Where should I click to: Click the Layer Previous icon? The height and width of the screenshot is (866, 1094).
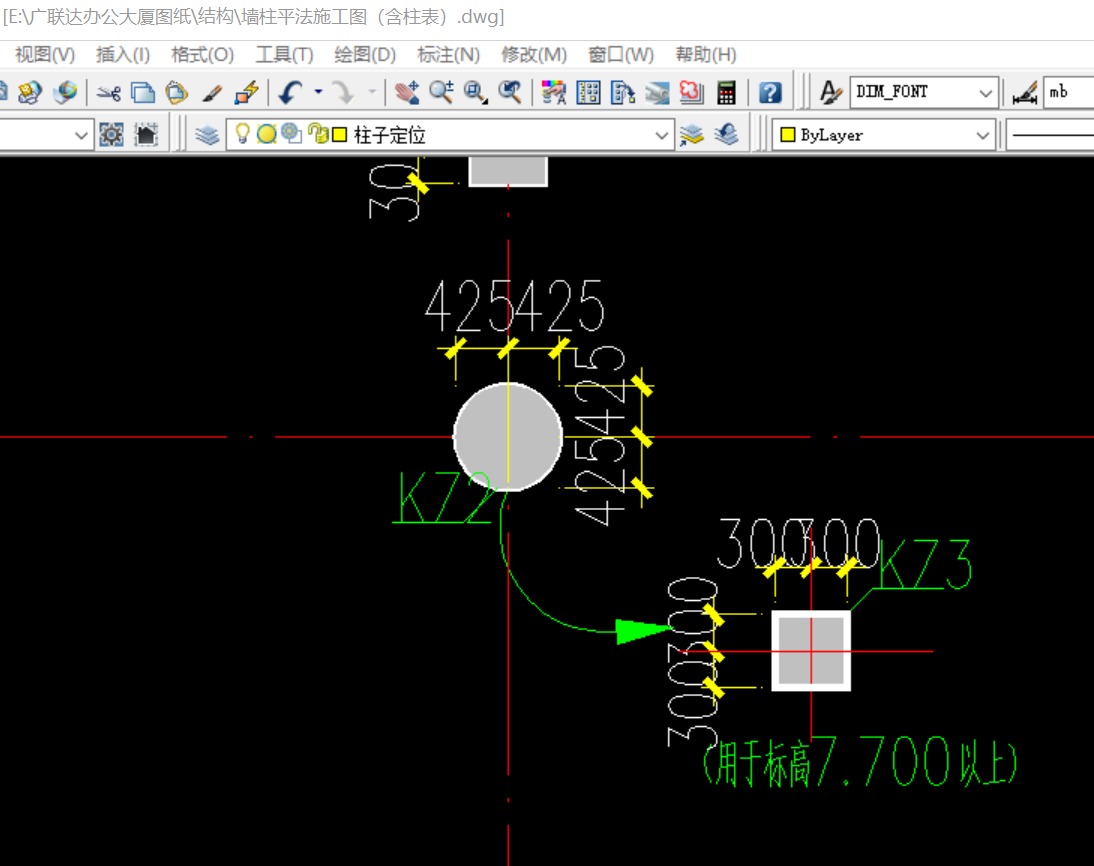coord(726,134)
